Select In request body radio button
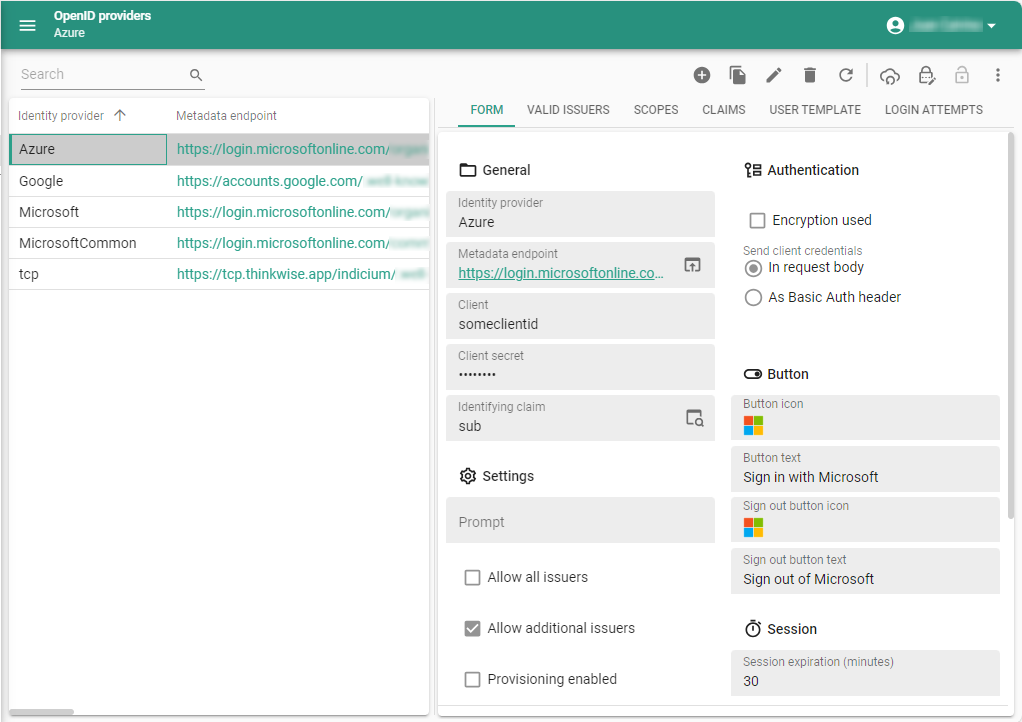The image size is (1022, 722). point(753,268)
